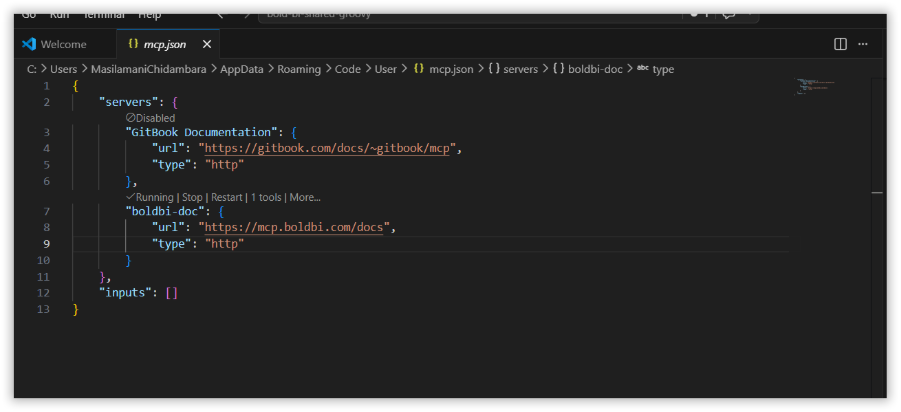
Task: Open the mcp.boldbi.com/docs URL
Action: click(294, 228)
